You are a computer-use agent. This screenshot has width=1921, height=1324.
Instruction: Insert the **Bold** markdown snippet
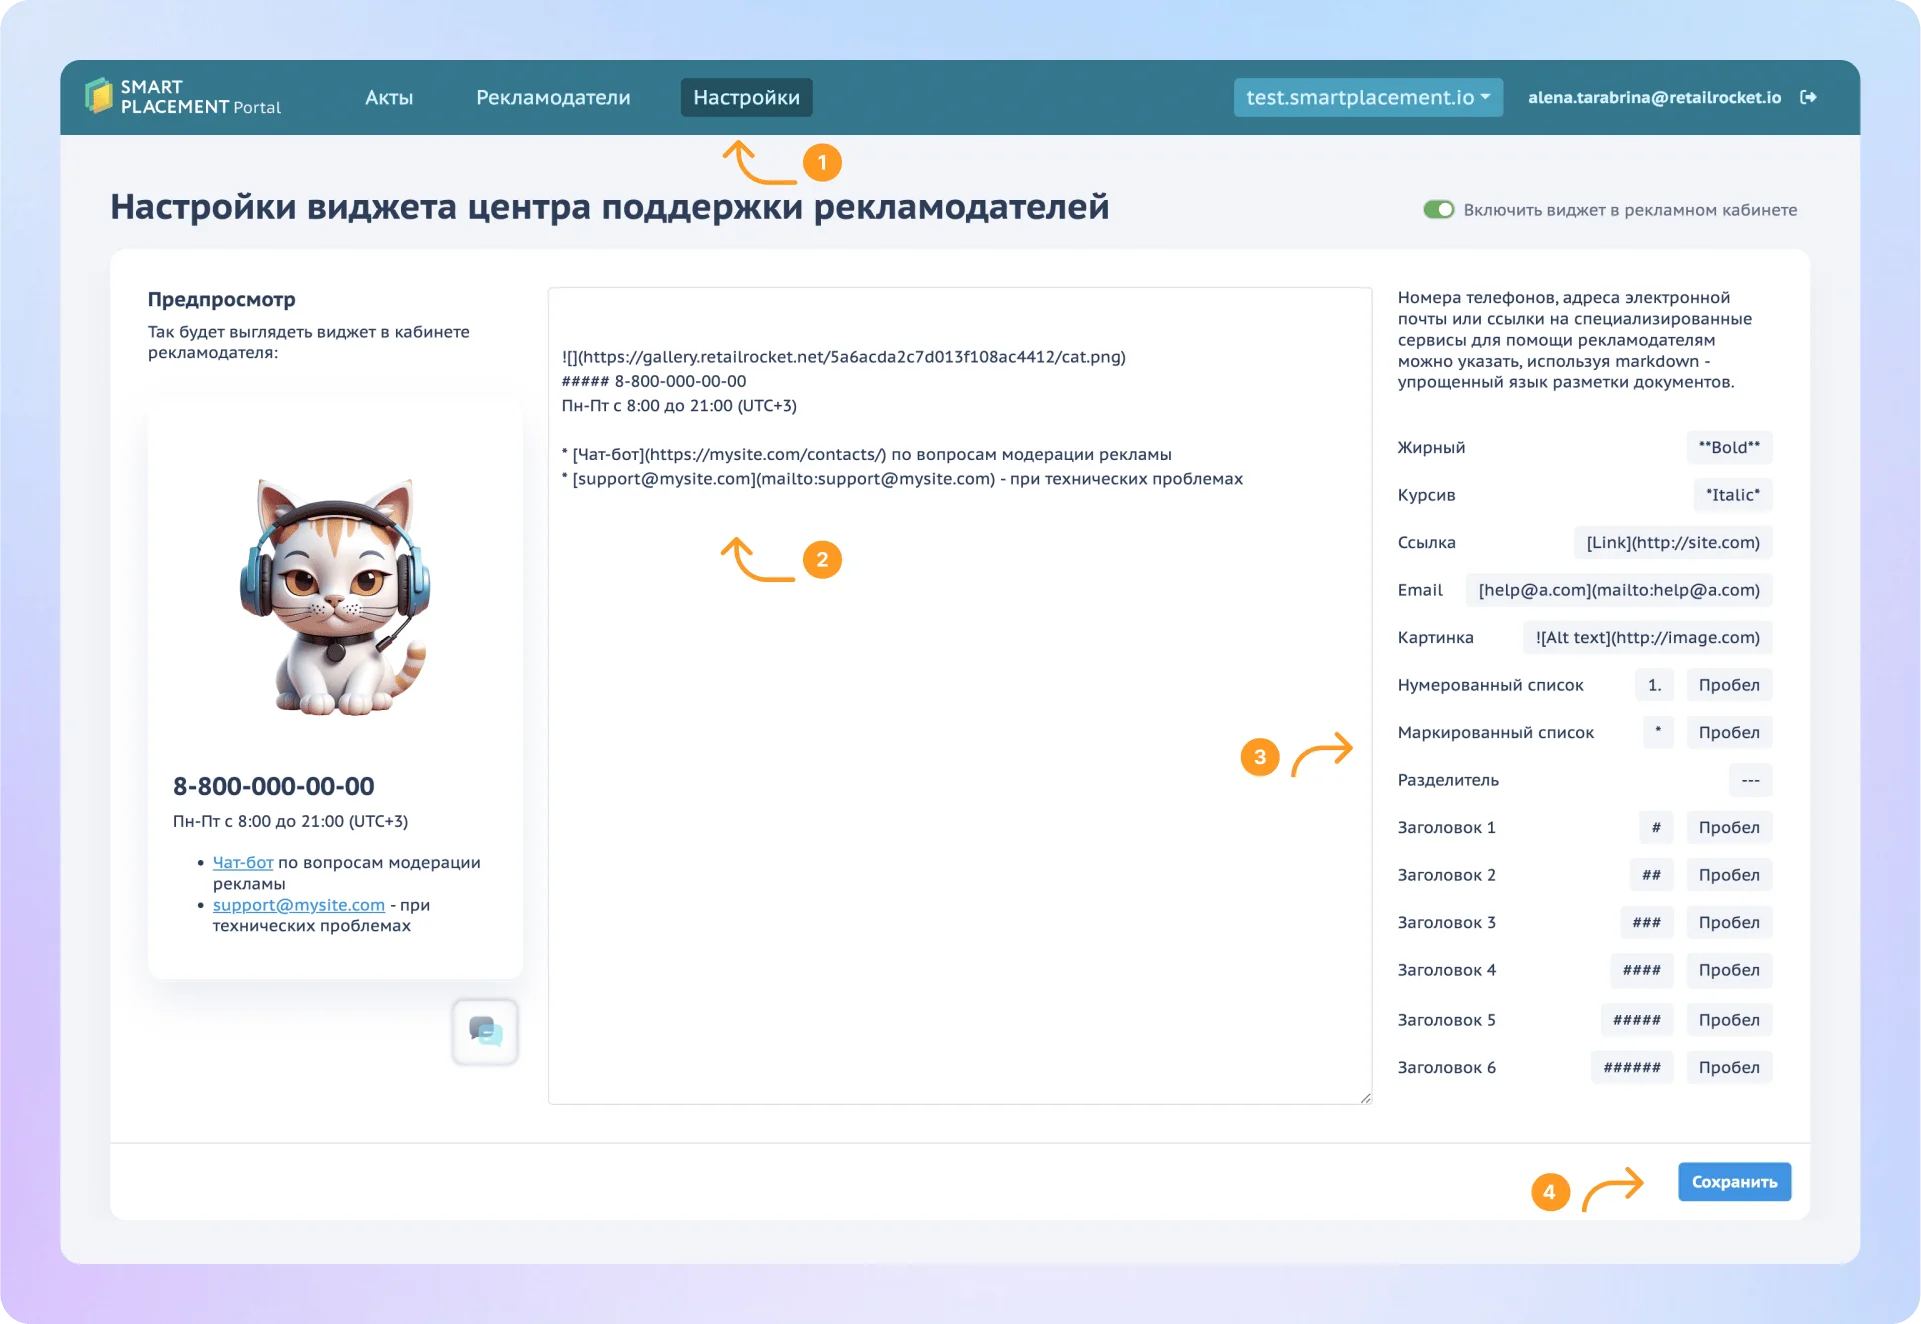click(1728, 447)
